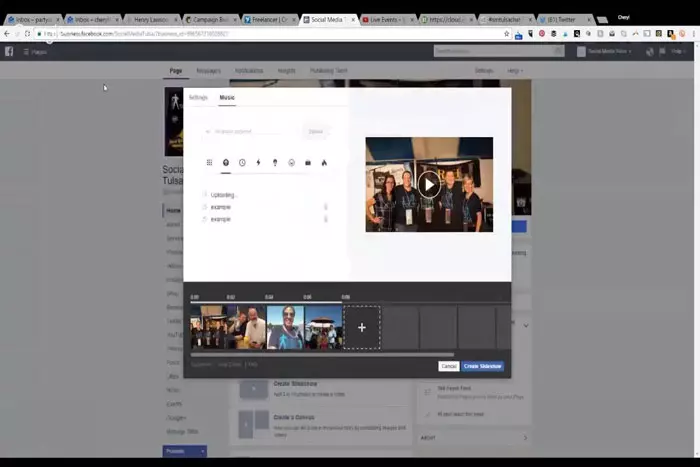Open the Chrome three-dot menu
Screen dimensions: 700x467
[694, 33]
